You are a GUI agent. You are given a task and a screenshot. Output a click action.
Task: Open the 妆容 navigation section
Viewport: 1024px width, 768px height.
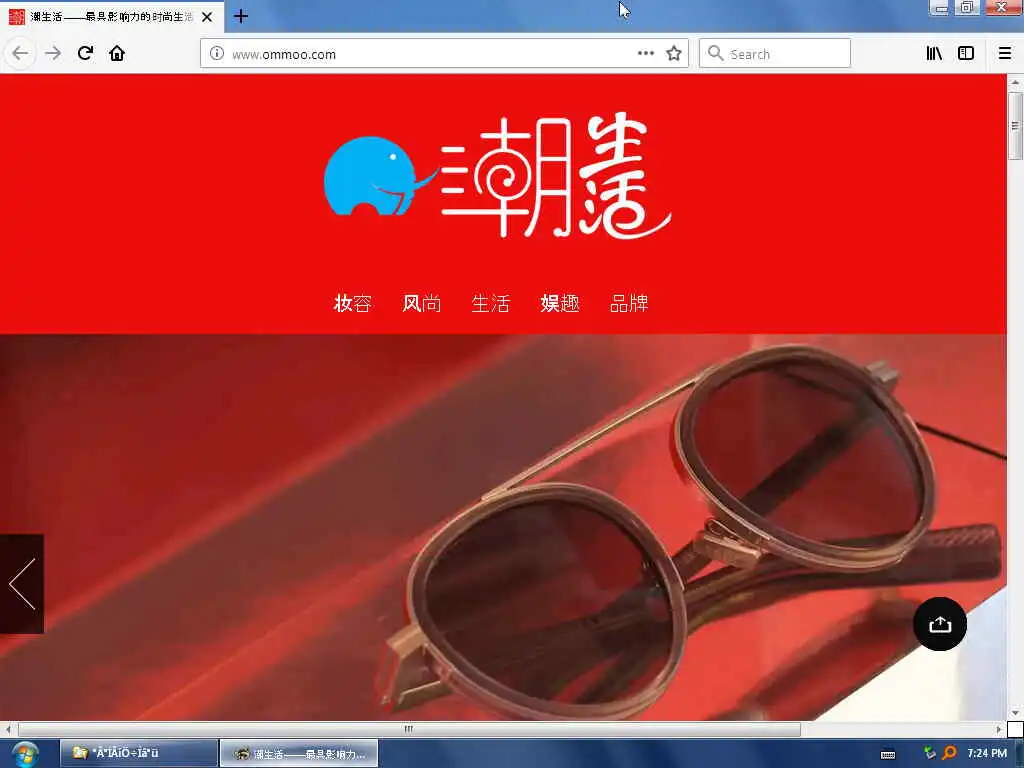click(x=353, y=304)
